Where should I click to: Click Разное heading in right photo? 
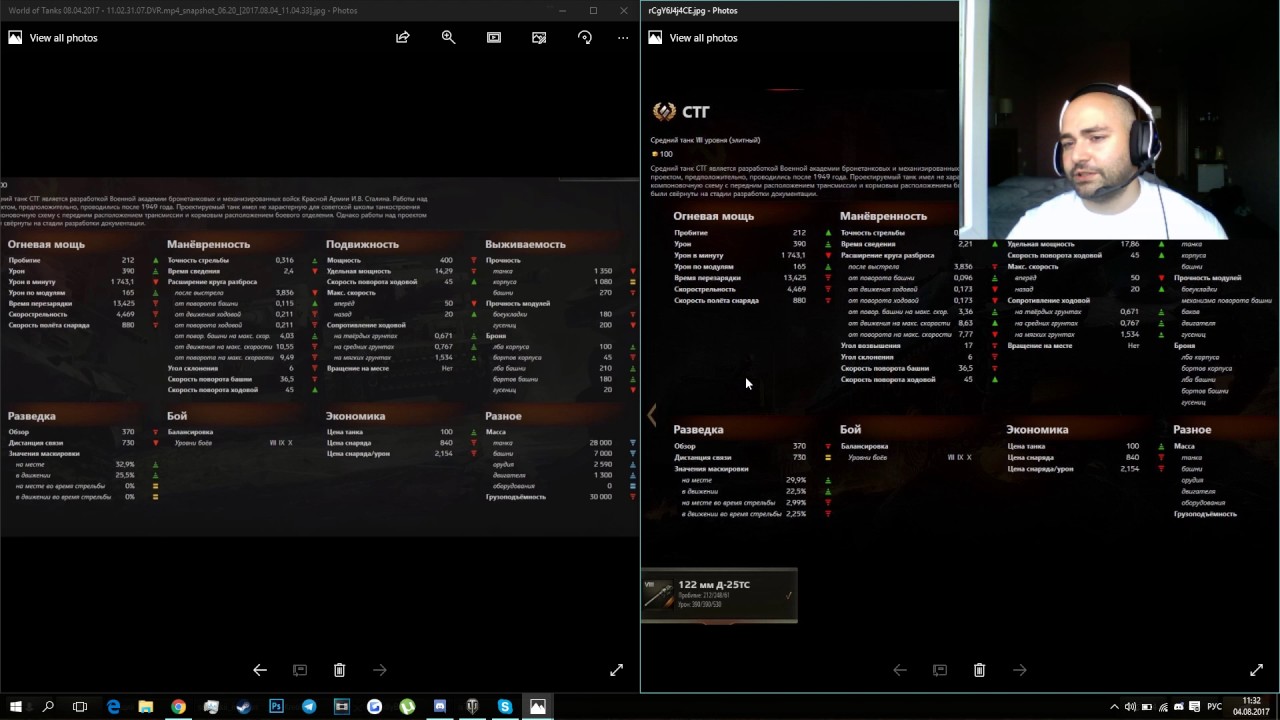[x=1192, y=430]
